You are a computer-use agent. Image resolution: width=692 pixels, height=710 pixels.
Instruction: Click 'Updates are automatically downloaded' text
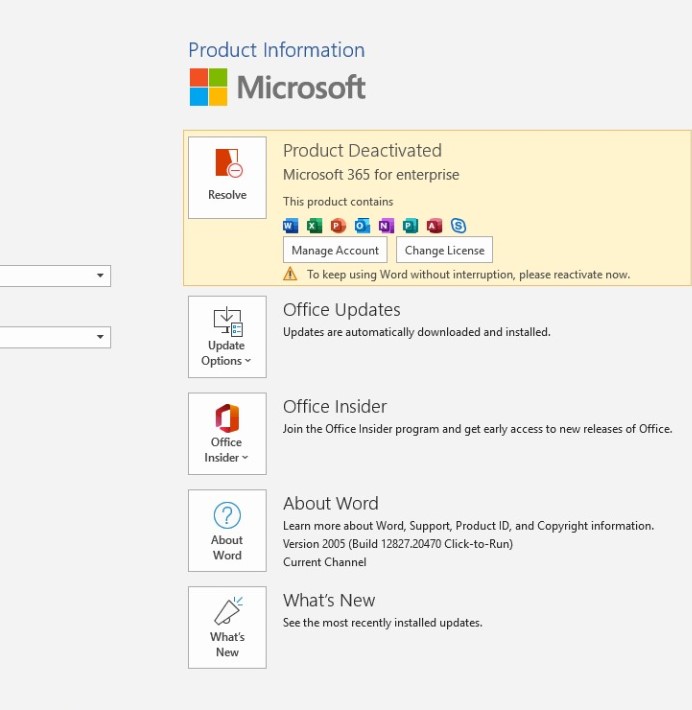tap(417, 332)
